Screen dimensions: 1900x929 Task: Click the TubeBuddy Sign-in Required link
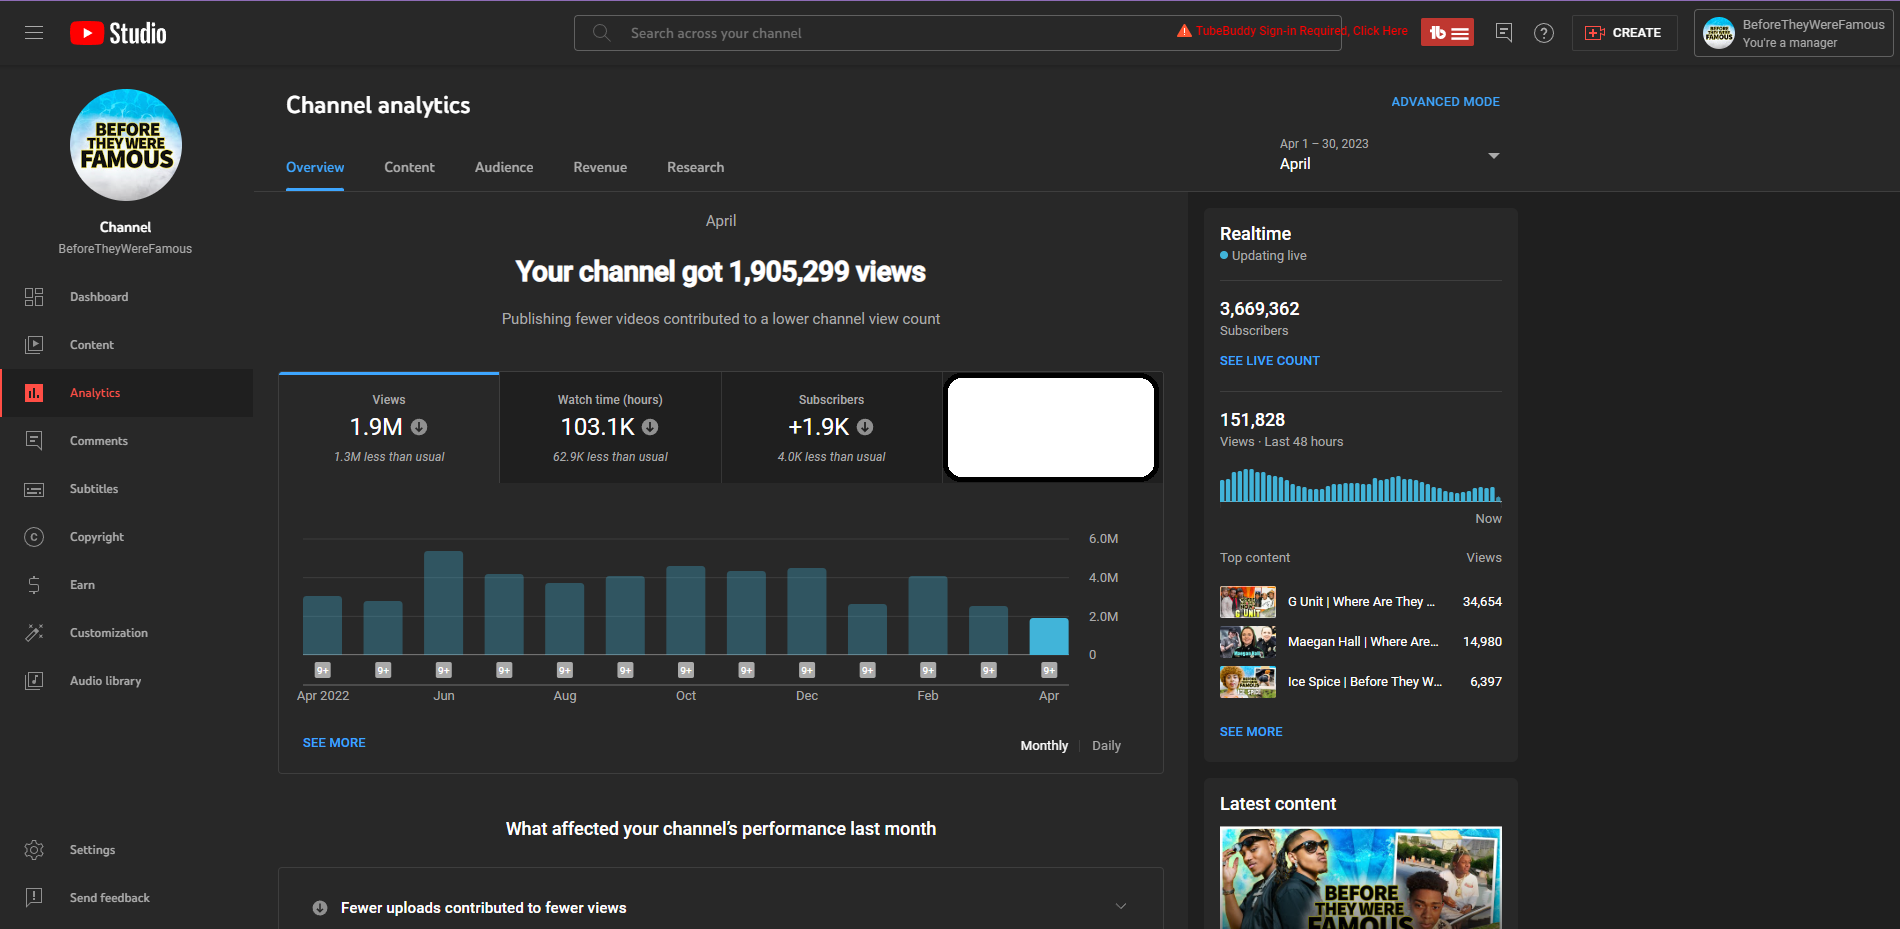pyautogui.click(x=1301, y=31)
